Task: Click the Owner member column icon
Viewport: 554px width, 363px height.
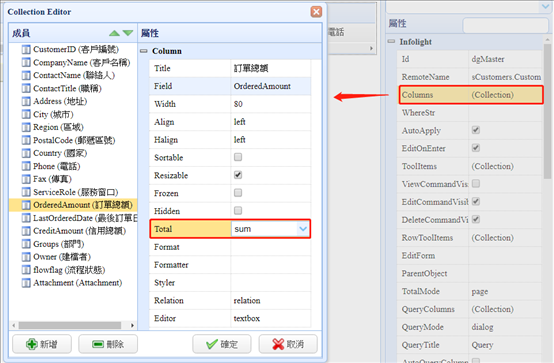Action: tap(26, 257)
